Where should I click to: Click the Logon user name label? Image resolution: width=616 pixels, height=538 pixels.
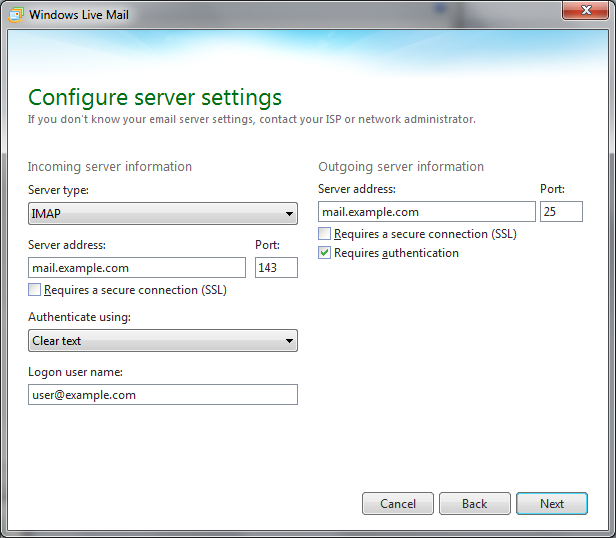(x=73, y=372)
